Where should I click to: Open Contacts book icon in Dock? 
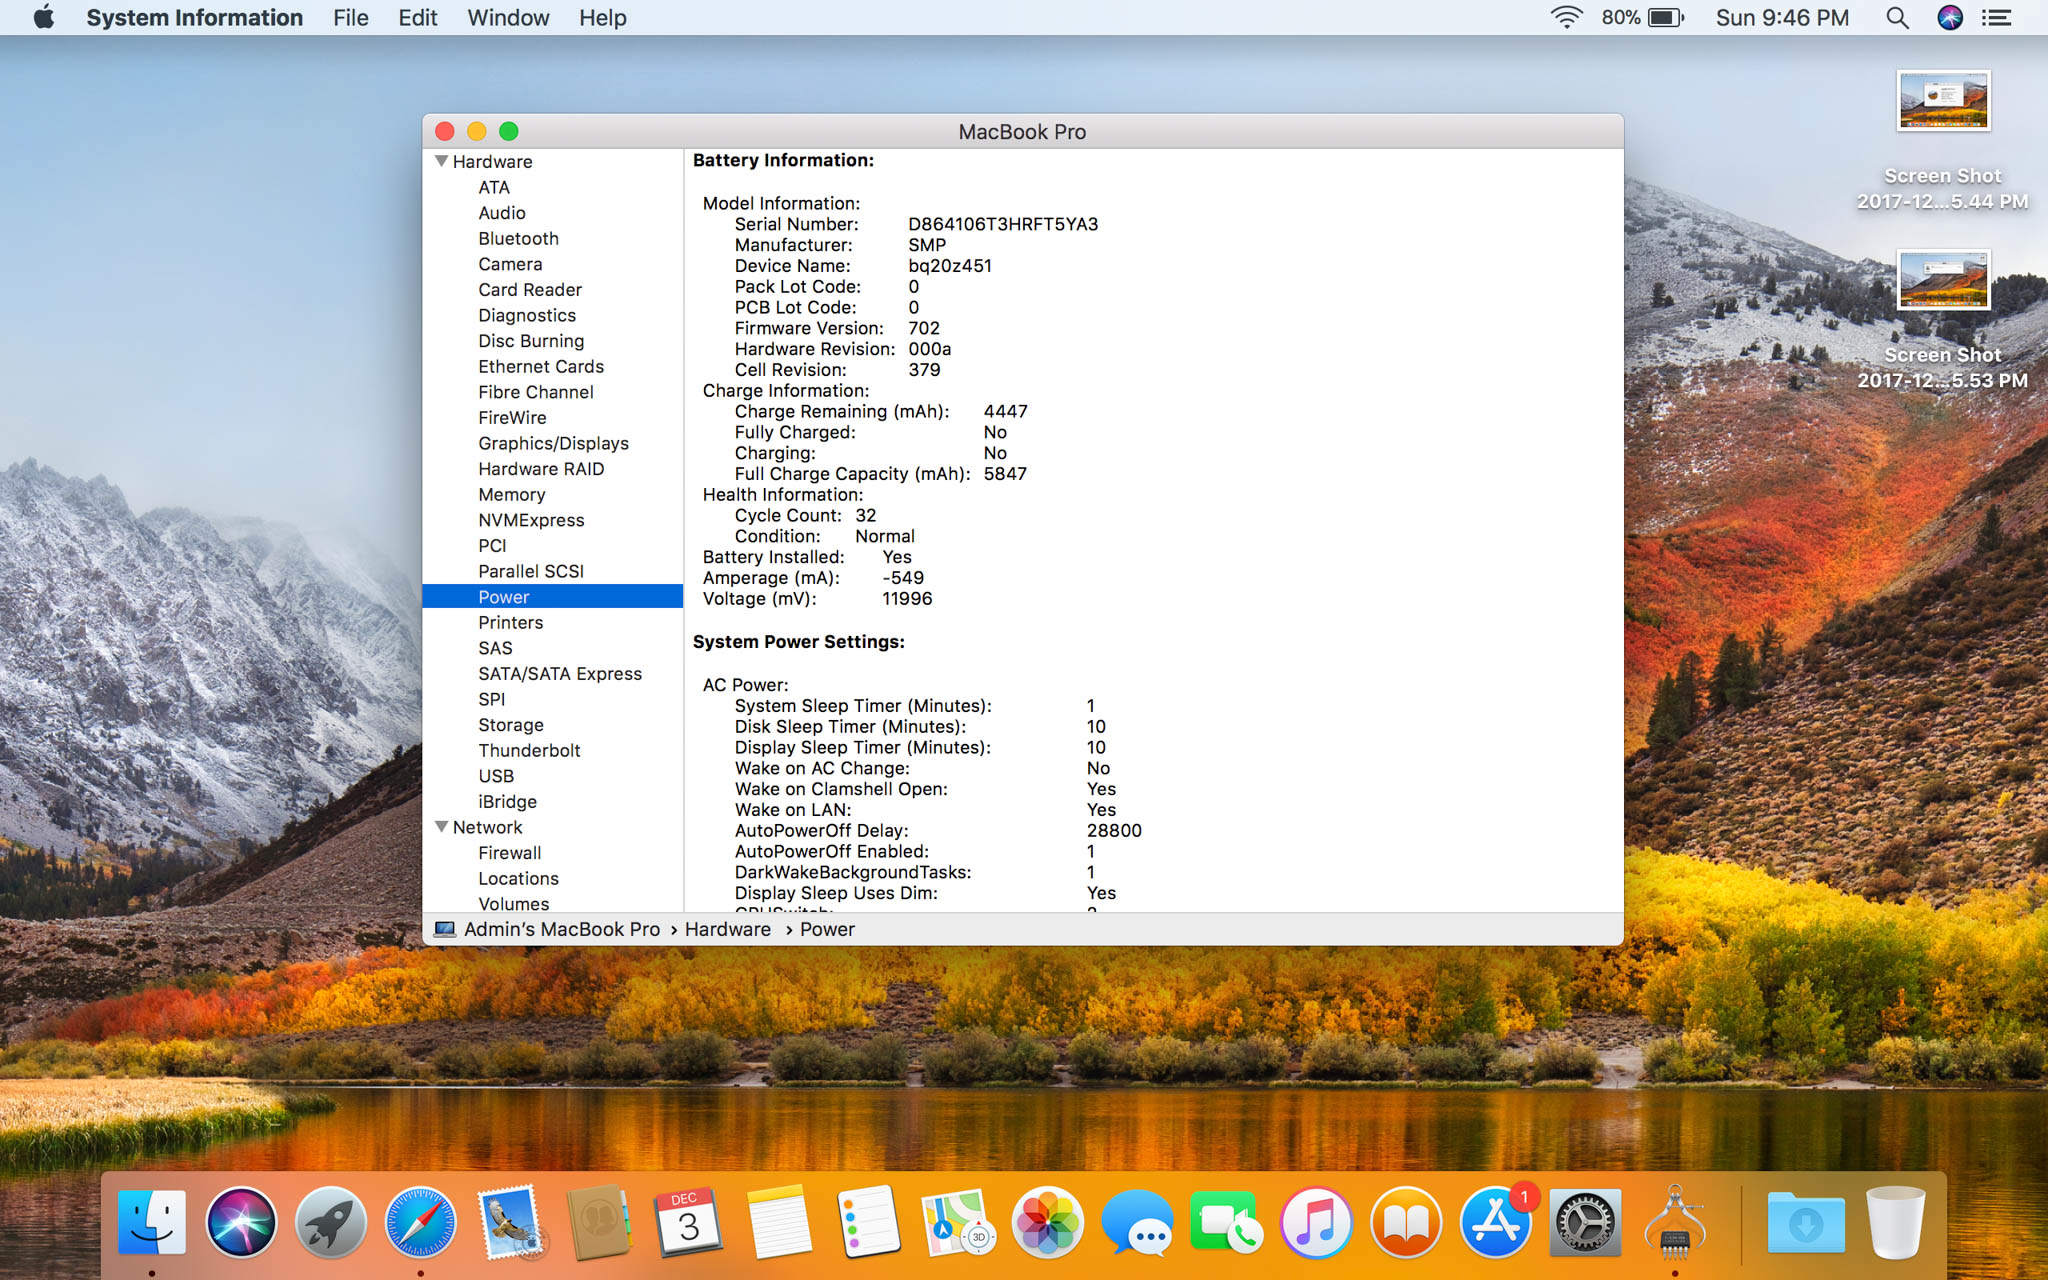click(600, 1221)
